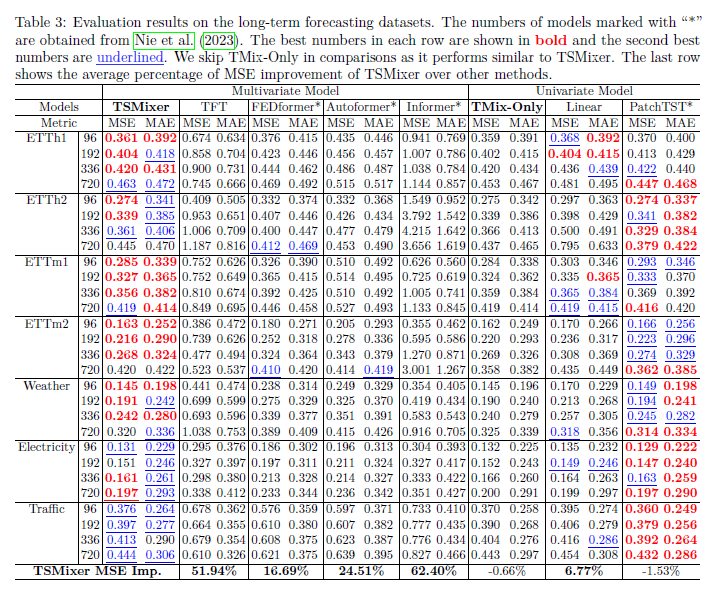The image size is (709, 593).
Task: Click the 'ETTm1' dataset label
Action: coord(46,262)
